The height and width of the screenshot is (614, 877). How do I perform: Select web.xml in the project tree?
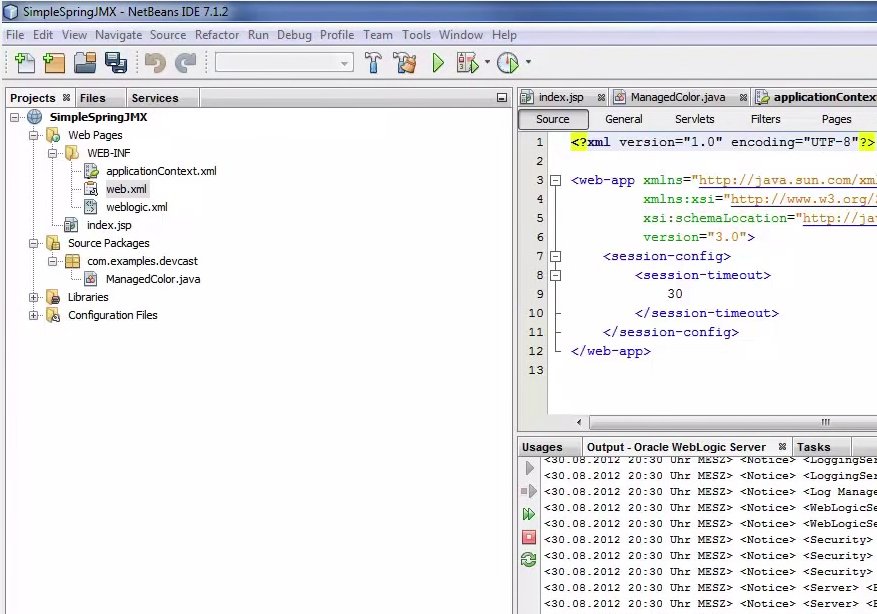tap(126, 189)
